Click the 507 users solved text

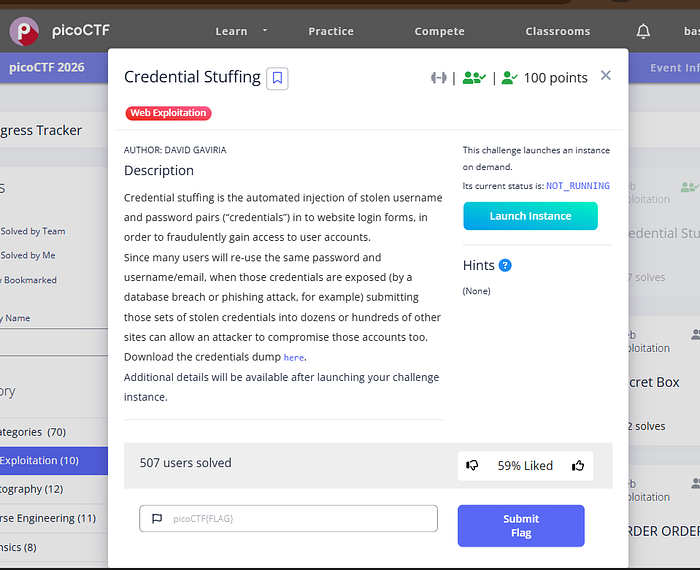point(186,463)
